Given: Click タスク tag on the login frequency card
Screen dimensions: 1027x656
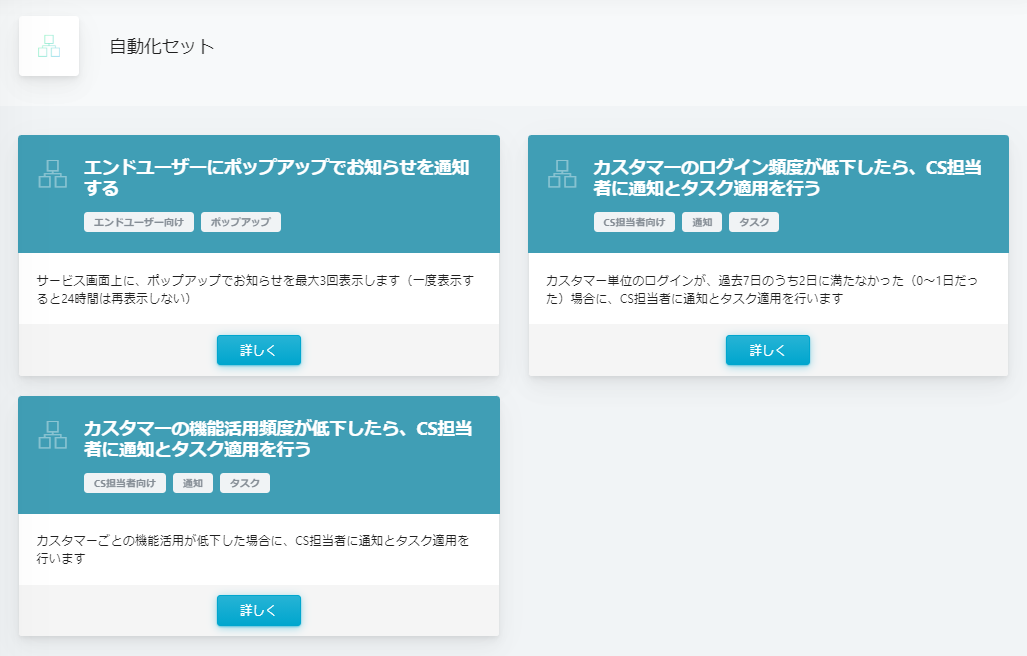Looking at the screenshot, I should (x=754, y=222).
